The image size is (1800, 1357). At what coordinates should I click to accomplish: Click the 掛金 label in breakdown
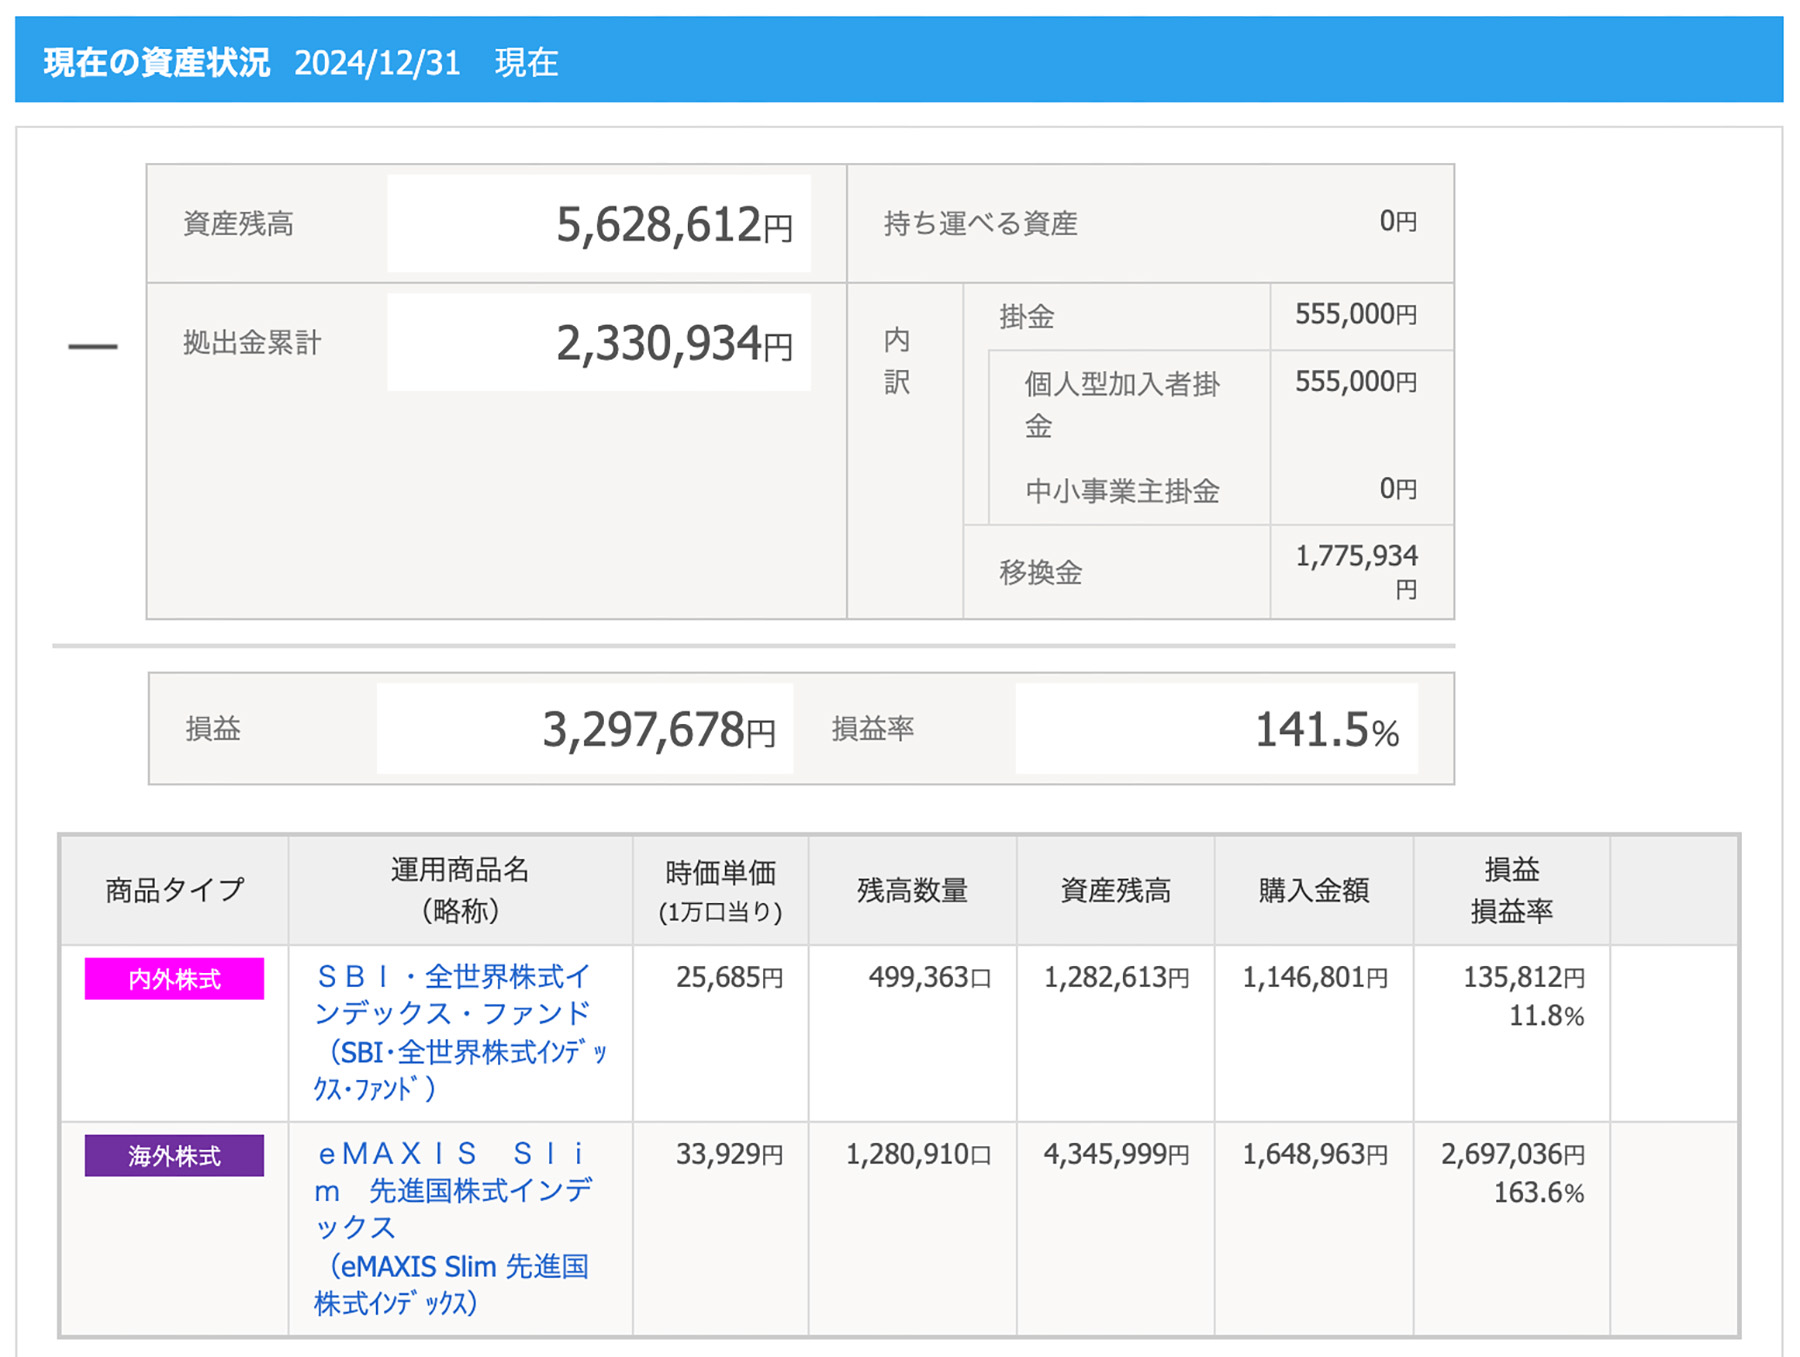[1027, 317]
